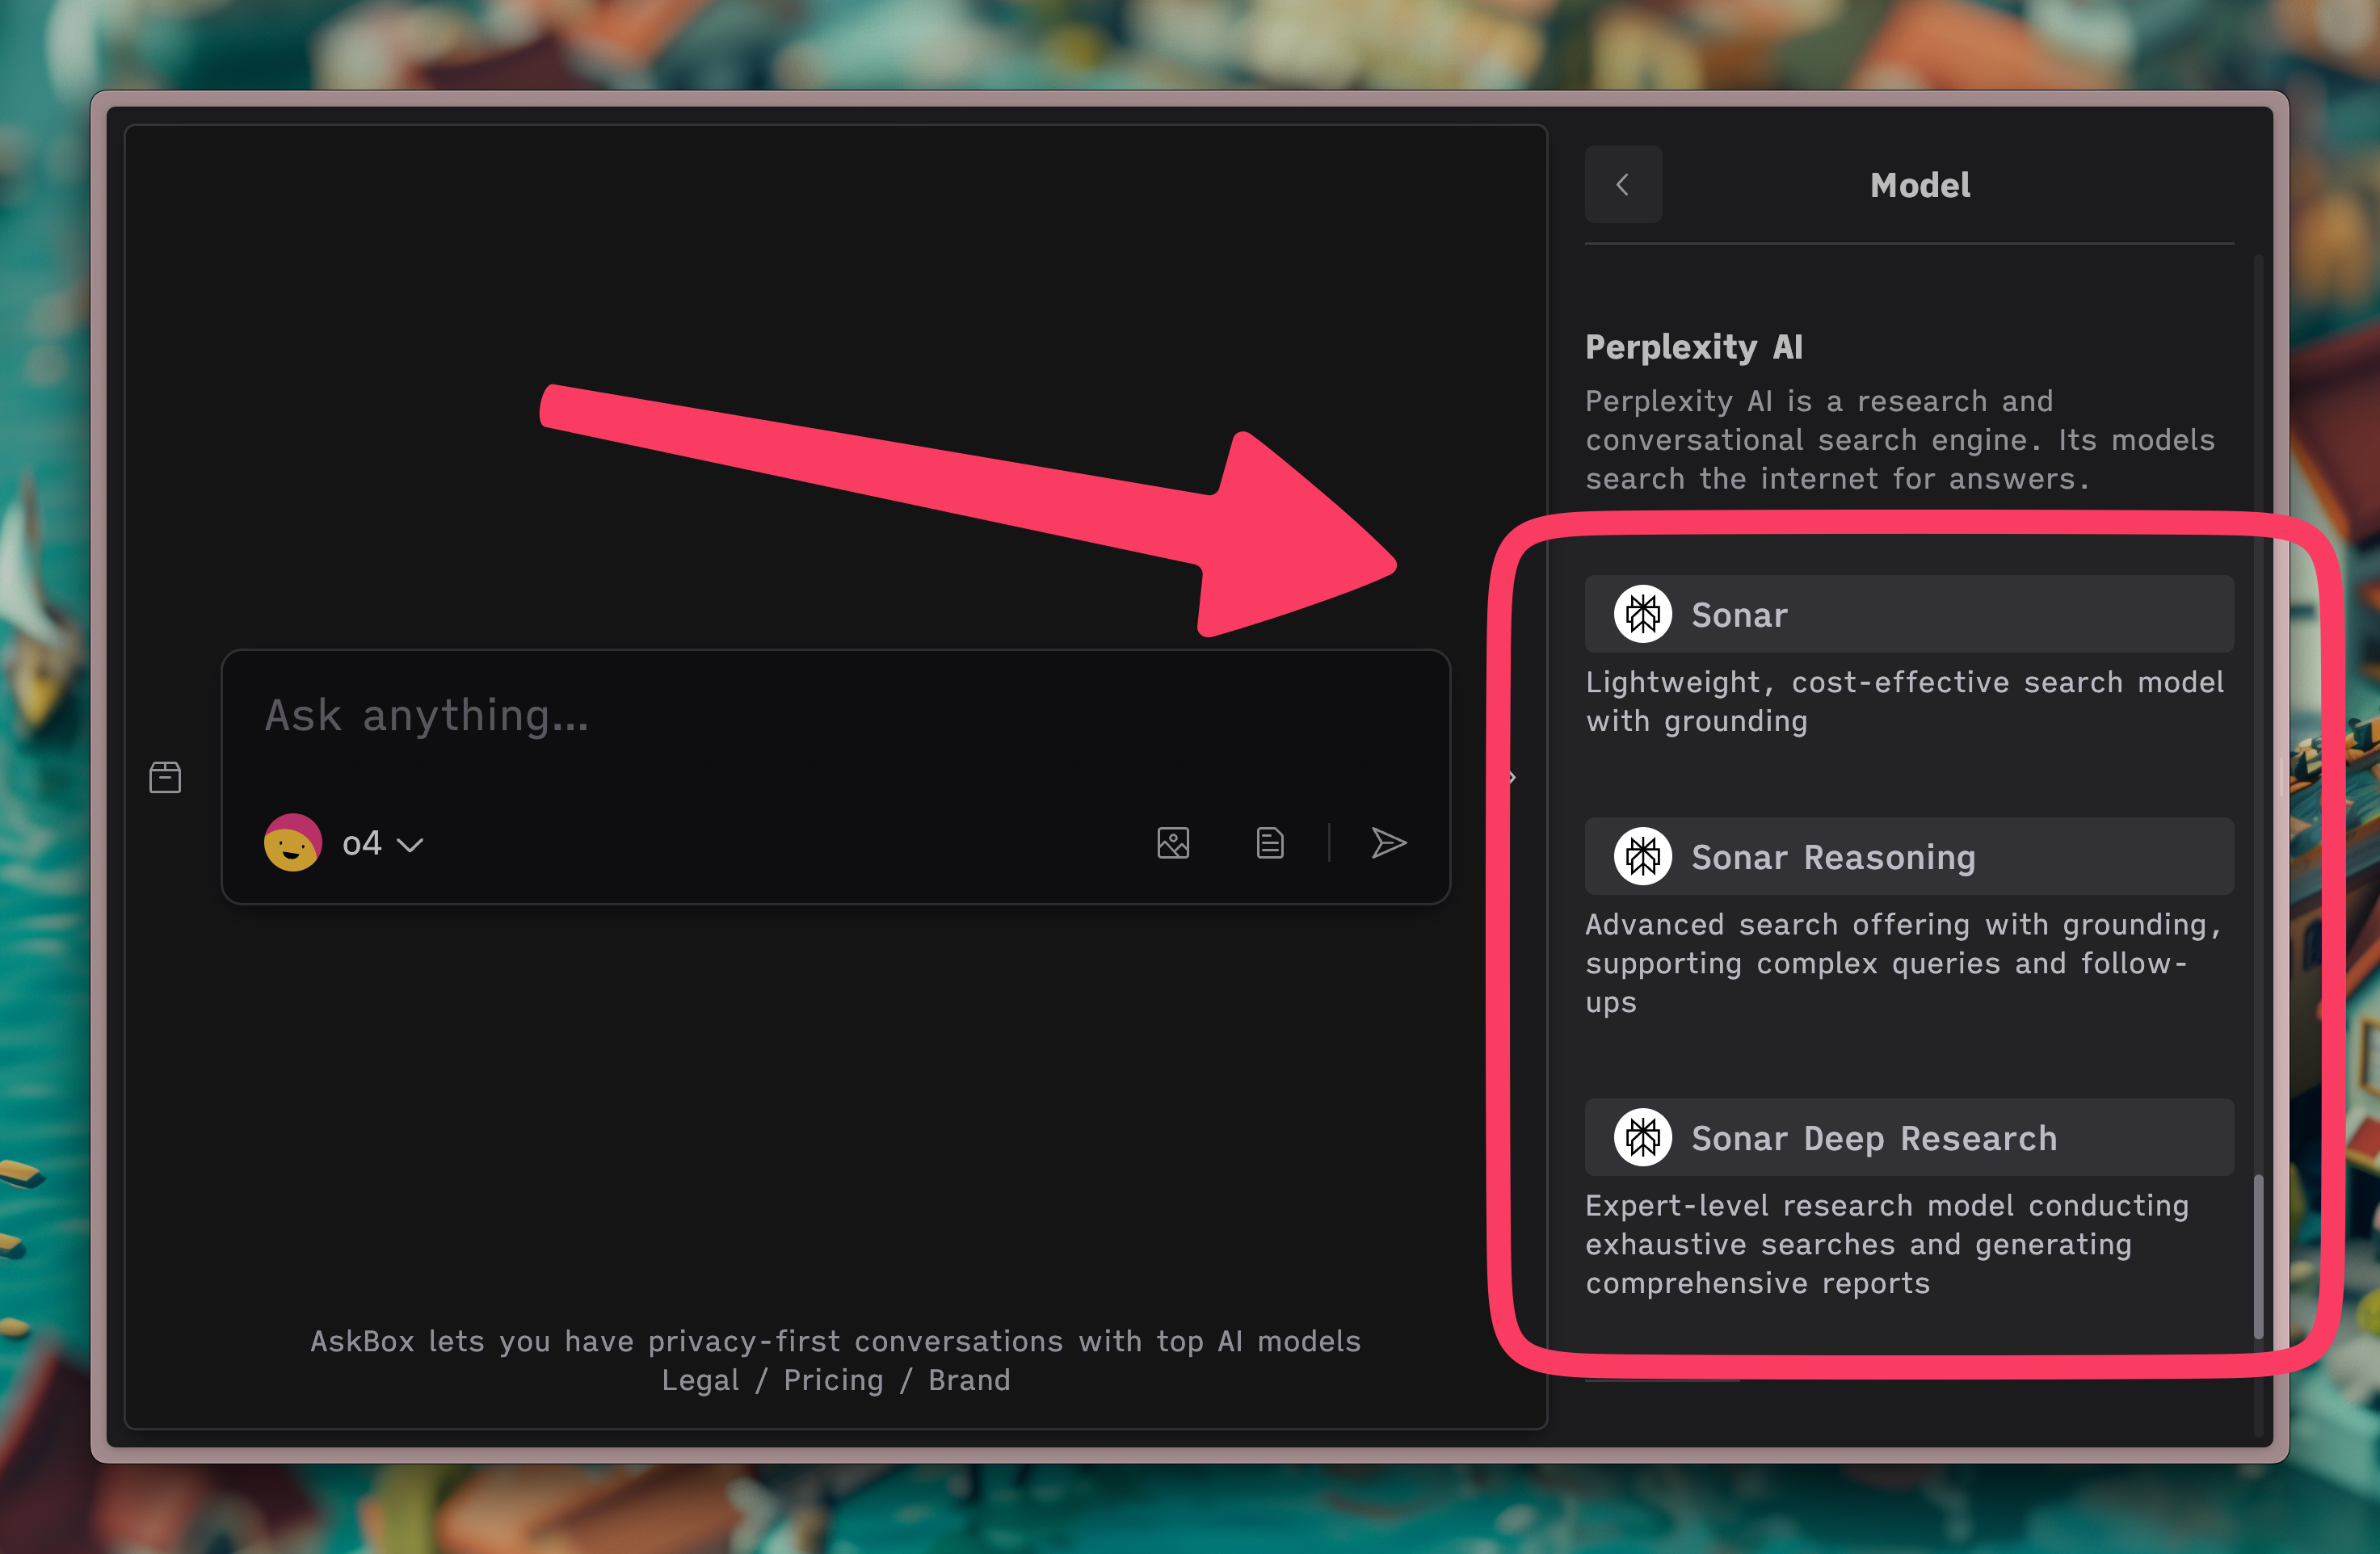The image size is (2380, 1554).
Task: Choose the Sonar Reasoning model
Action: [1909, 857]
